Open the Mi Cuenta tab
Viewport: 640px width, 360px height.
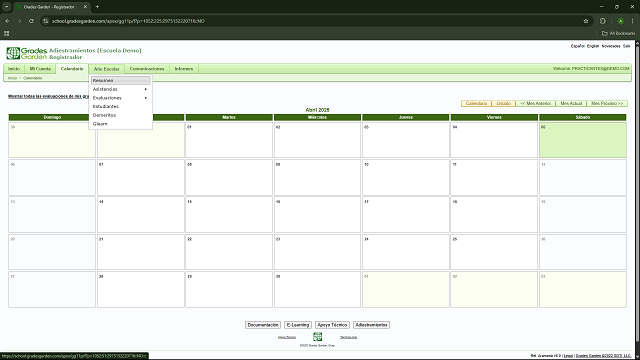[40, 69]
